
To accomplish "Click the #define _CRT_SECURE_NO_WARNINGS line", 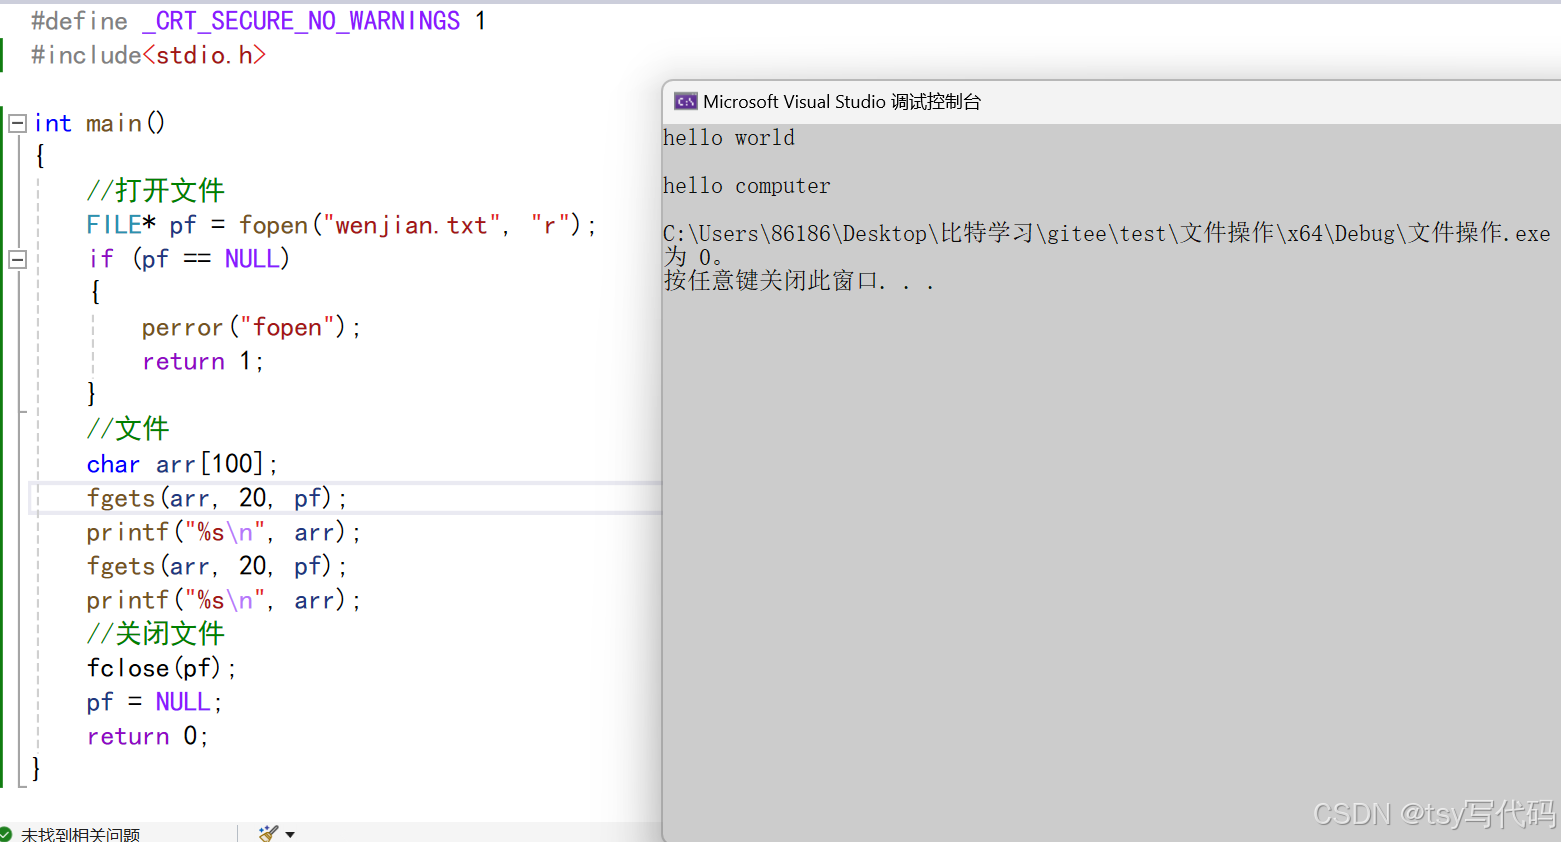I will pyautogui.click(x=258, y=21).
